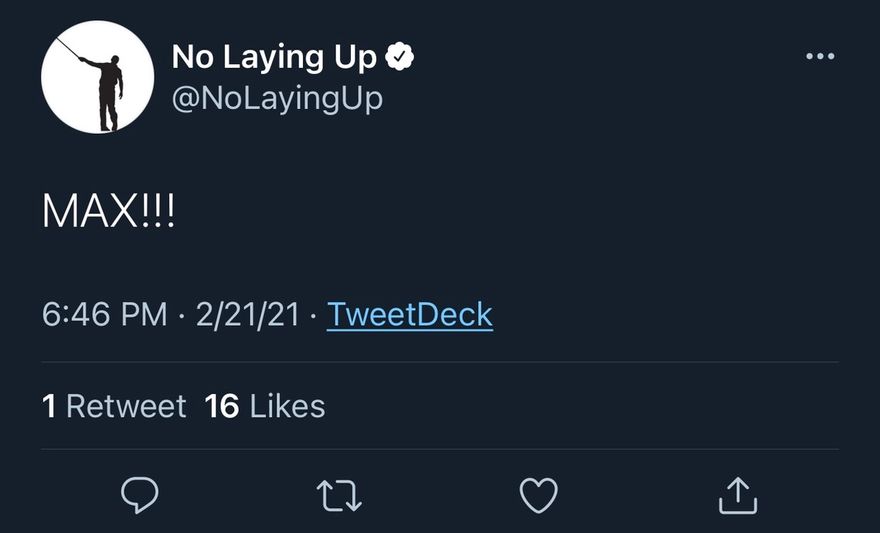880x533 pixels.
Task: Open the No Laying Up profile avatar
Action: pyautogui.click(x=98, y=77)
